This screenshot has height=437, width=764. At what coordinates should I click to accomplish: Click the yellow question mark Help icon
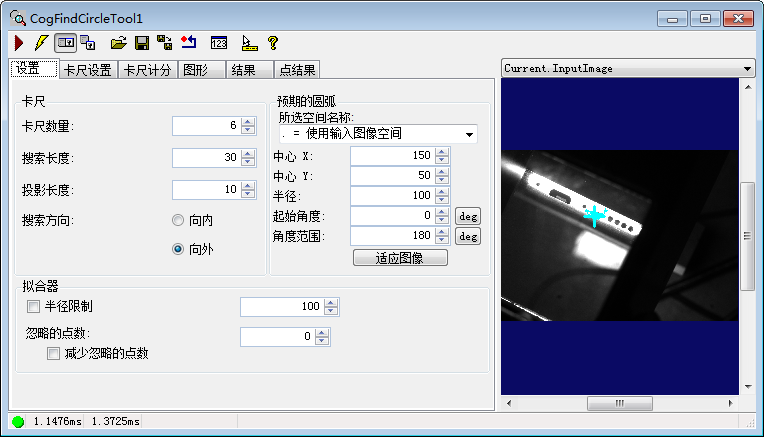pos(272,43)
